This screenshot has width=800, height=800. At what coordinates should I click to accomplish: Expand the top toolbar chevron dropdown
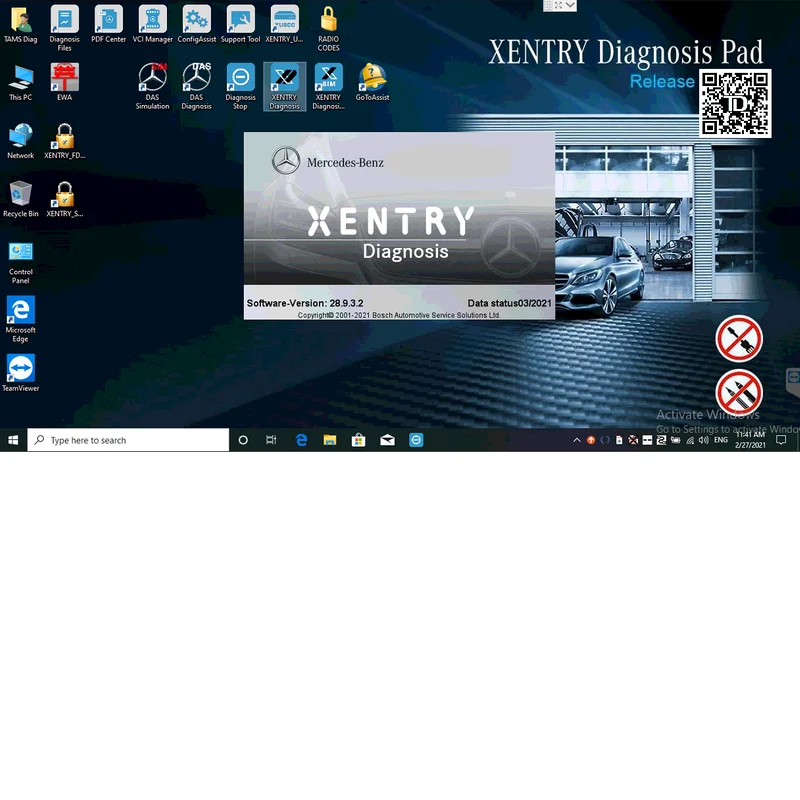tap(570, 5)
